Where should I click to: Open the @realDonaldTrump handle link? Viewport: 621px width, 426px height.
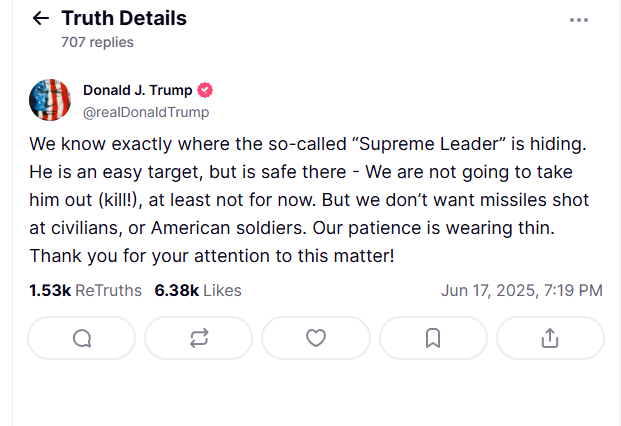146,112
